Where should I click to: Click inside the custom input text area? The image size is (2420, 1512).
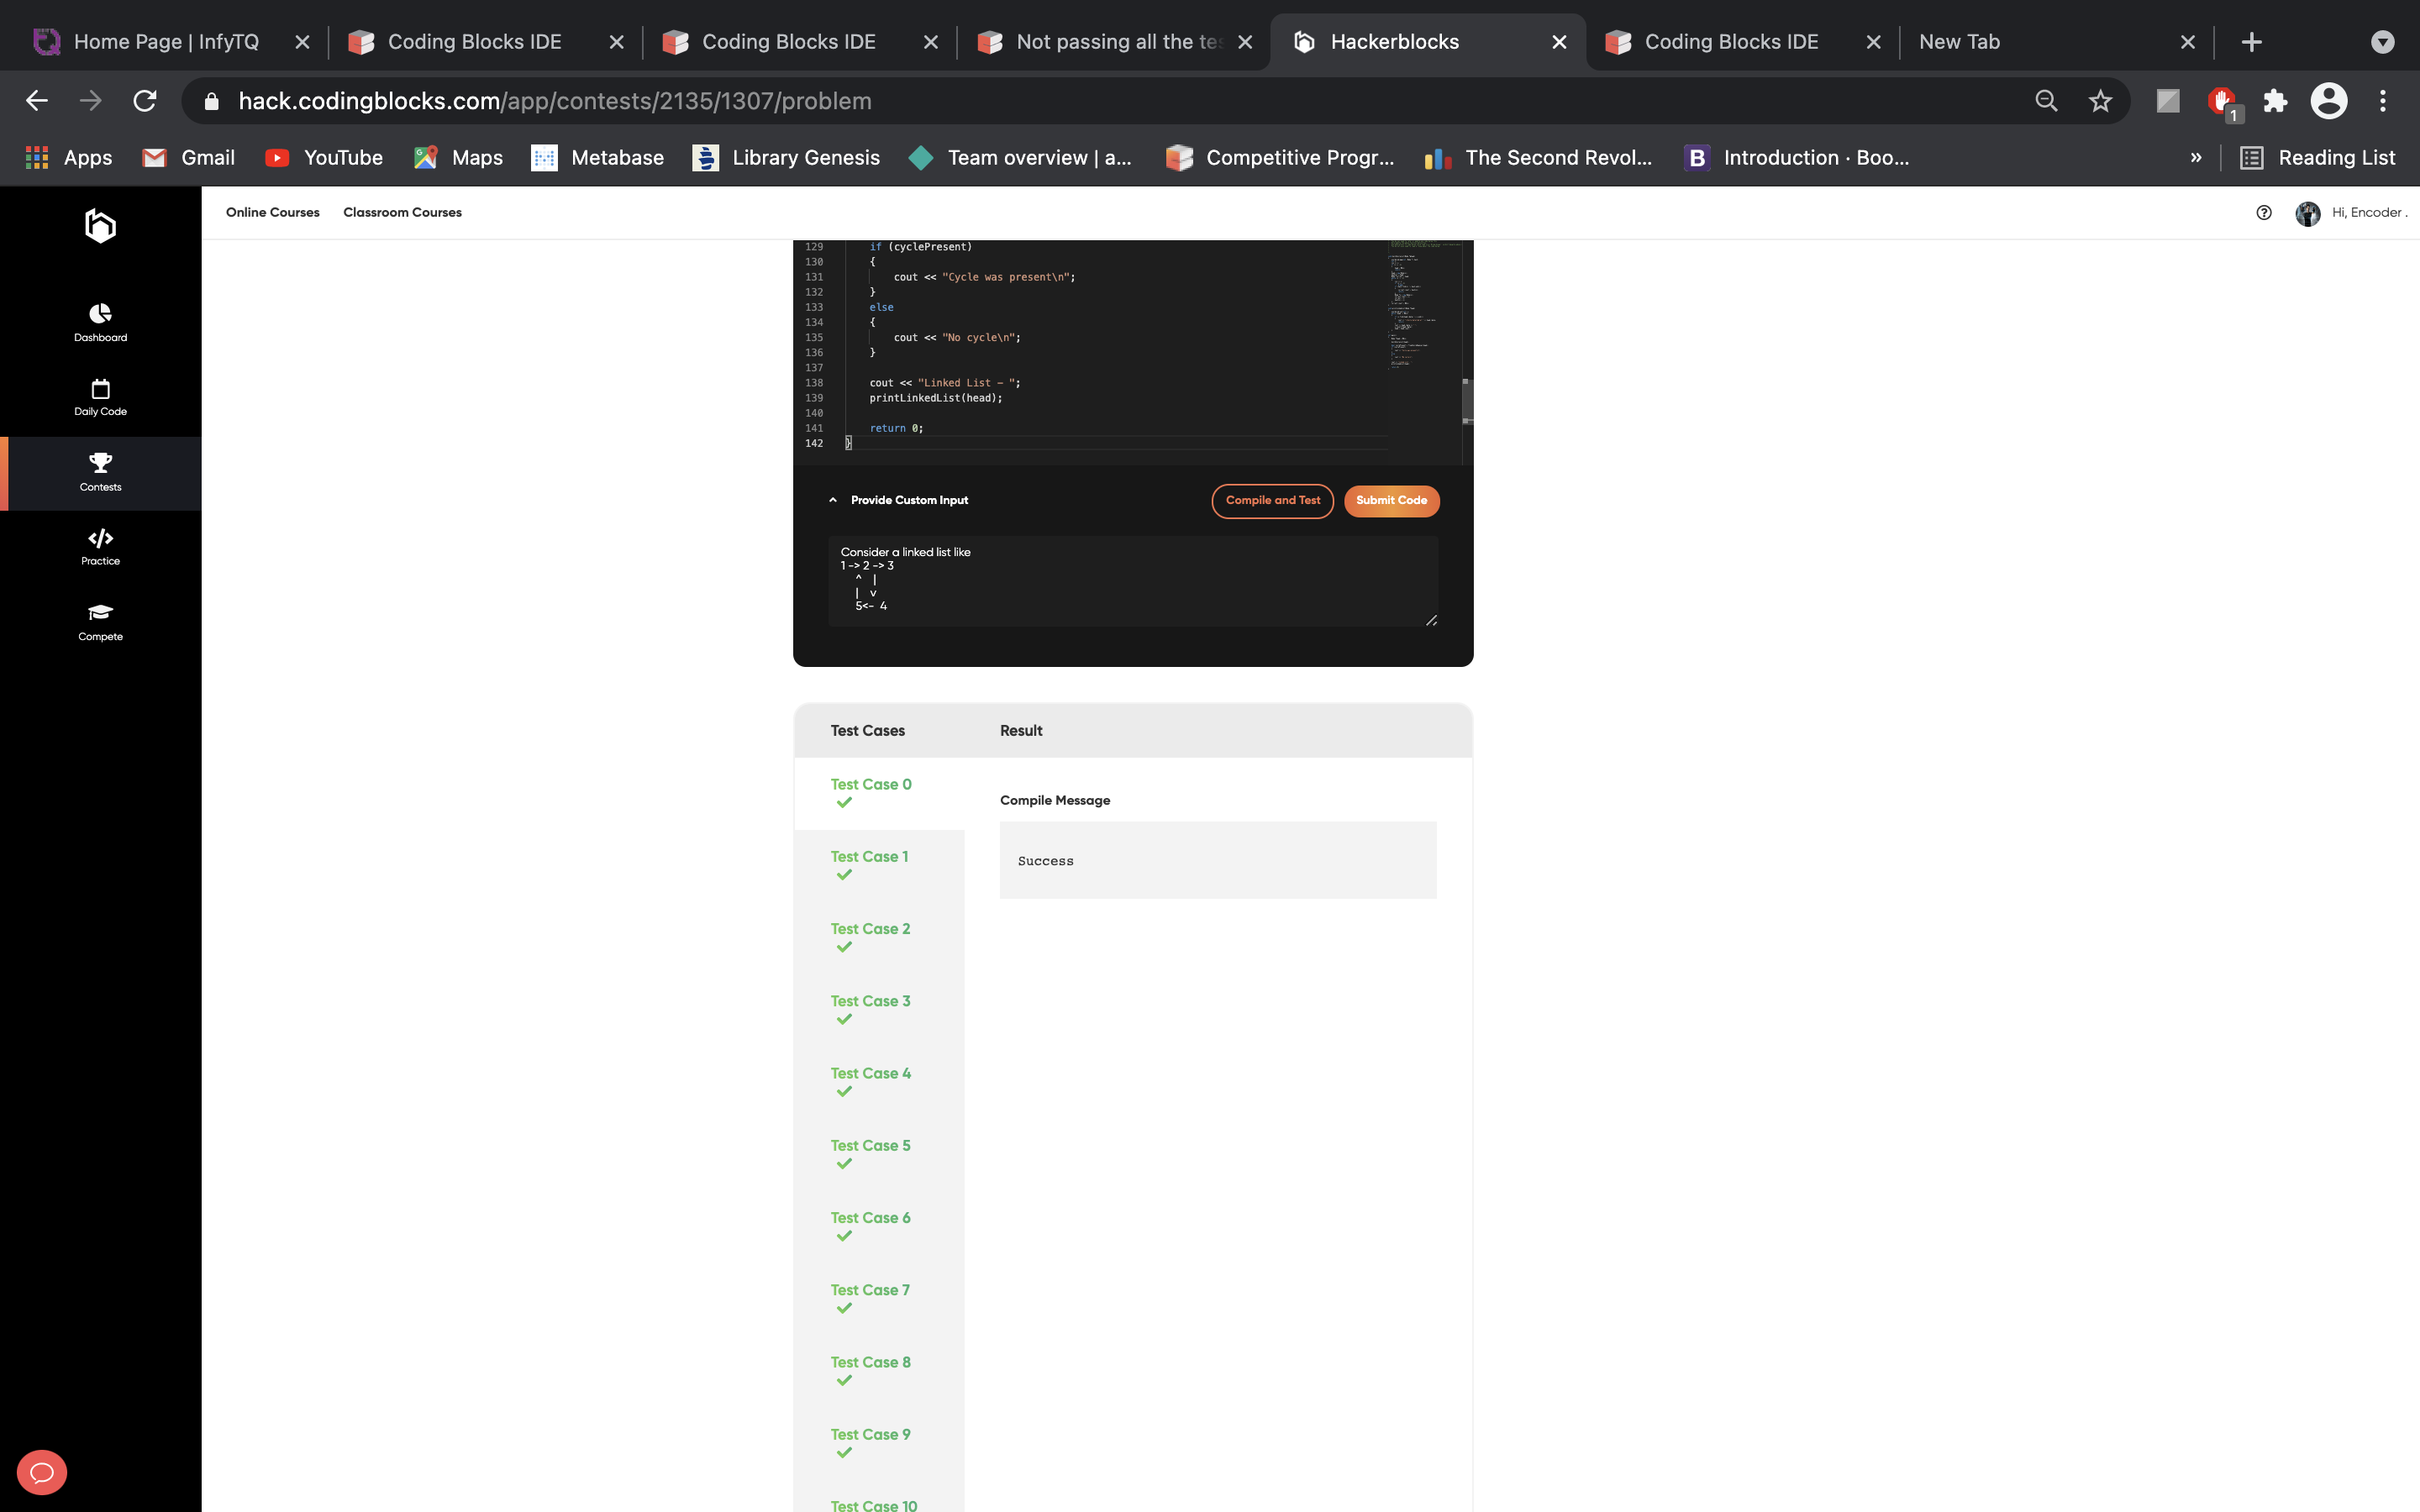point(1130,580)
